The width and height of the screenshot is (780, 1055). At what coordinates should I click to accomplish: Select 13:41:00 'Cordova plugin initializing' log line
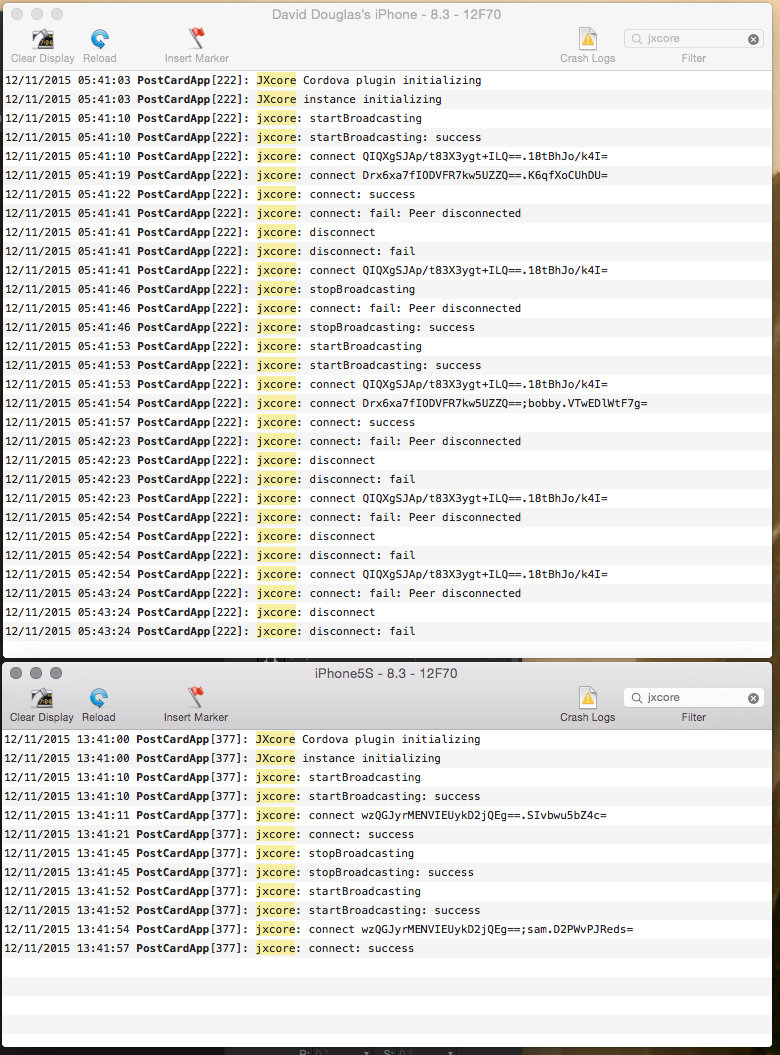point(387,739)
